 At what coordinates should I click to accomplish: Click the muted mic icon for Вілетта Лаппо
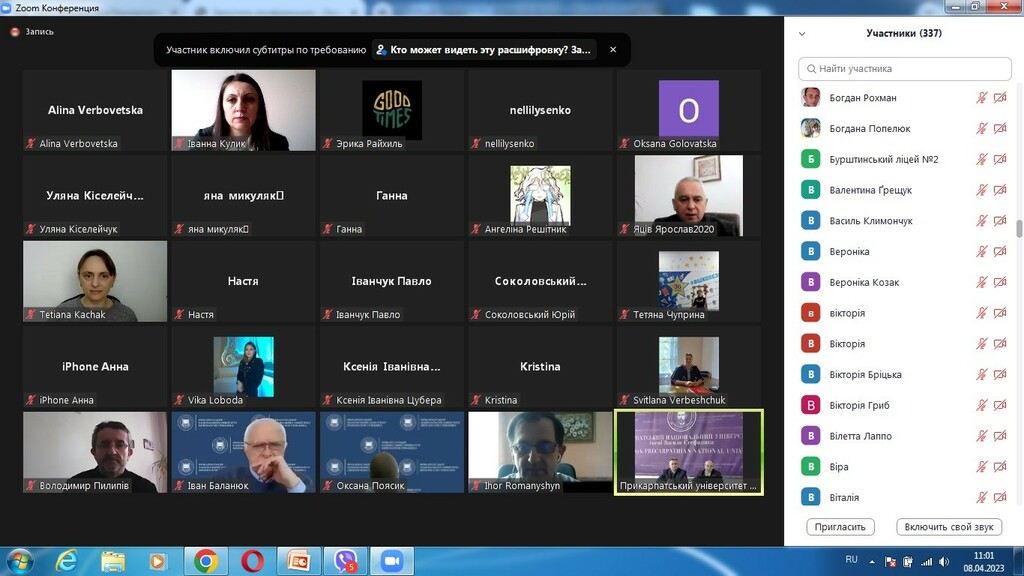(982, 436)
